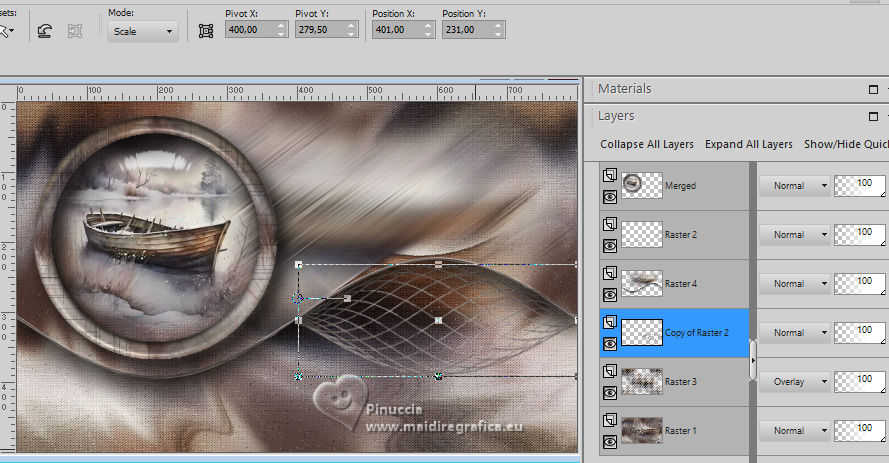Select the Raster 4 layer thumbnail
Viewport: 889px width, 463px height.
click(x=642, y=283)
